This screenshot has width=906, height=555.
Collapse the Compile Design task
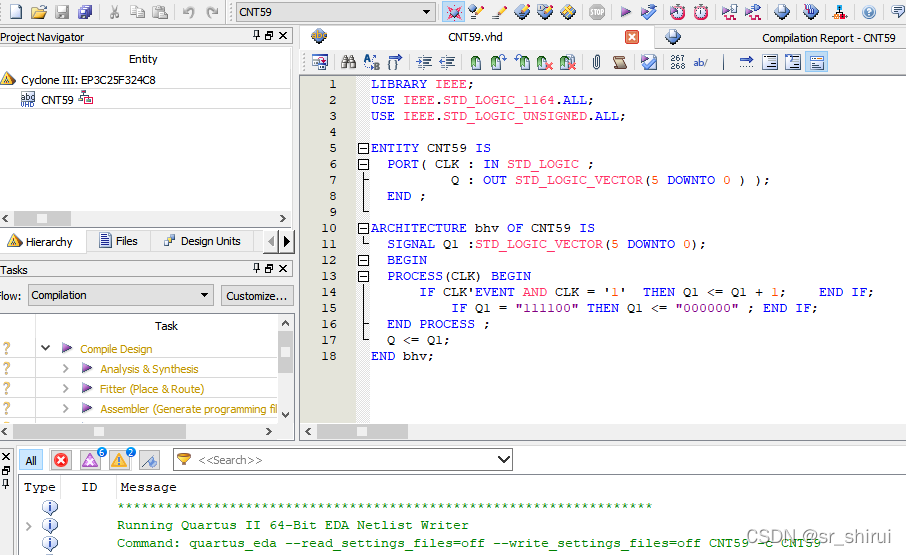[x=46, y=348]
